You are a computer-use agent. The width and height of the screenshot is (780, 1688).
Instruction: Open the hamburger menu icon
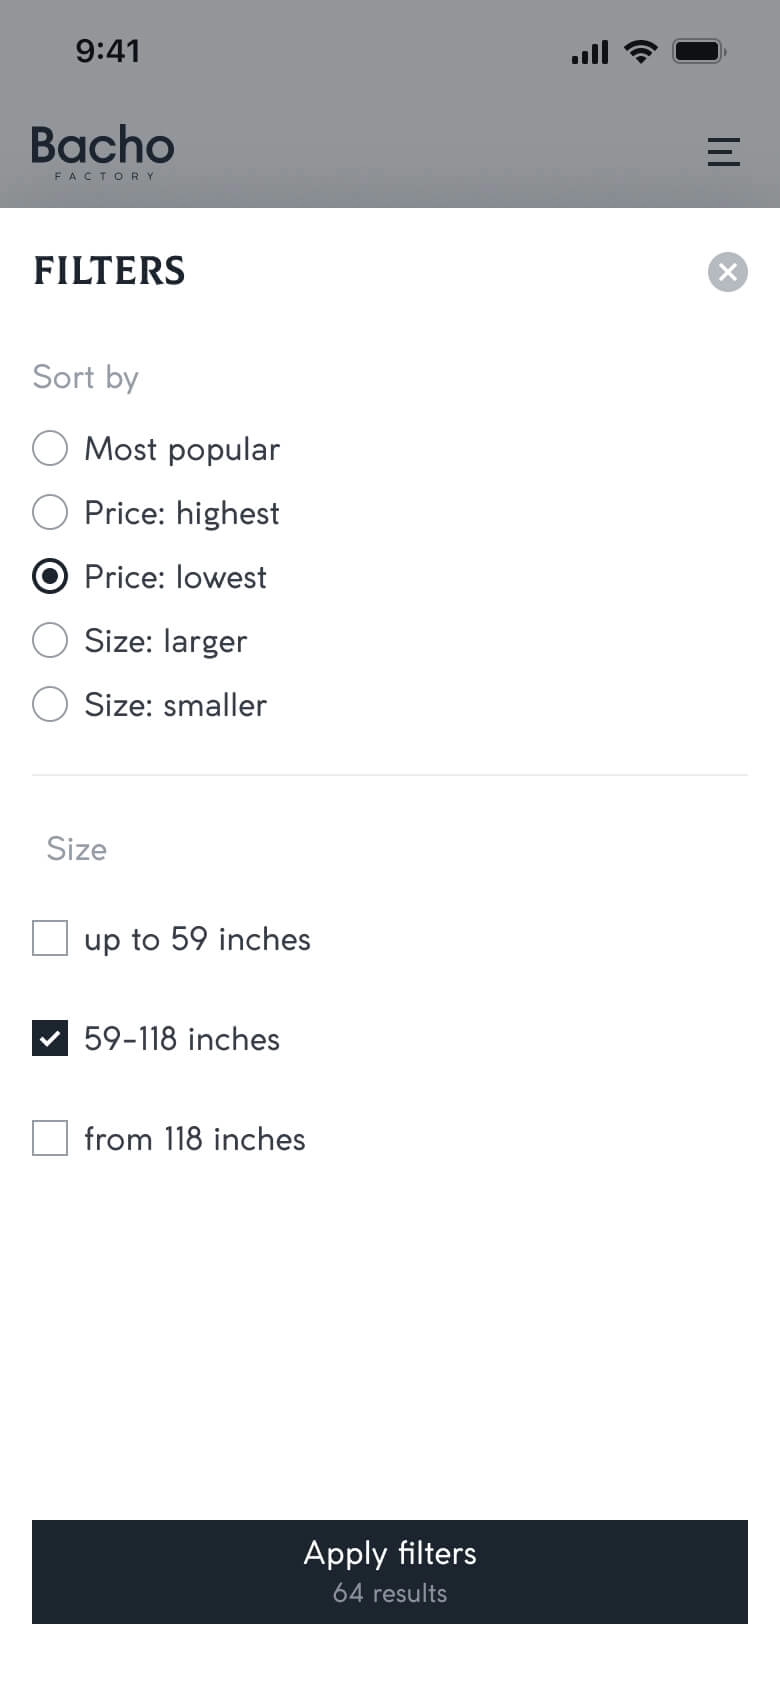click(x=723, y=151)
